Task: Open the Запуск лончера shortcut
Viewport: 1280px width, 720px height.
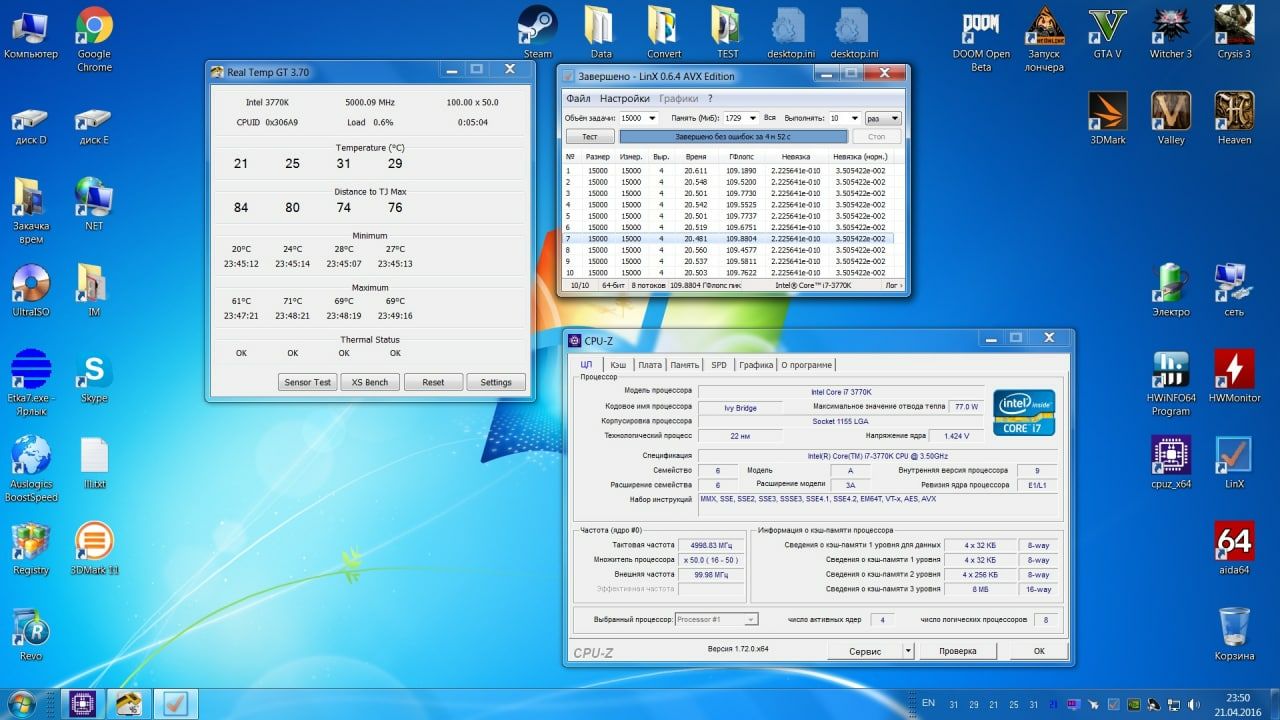Action: coord(1044,40)
